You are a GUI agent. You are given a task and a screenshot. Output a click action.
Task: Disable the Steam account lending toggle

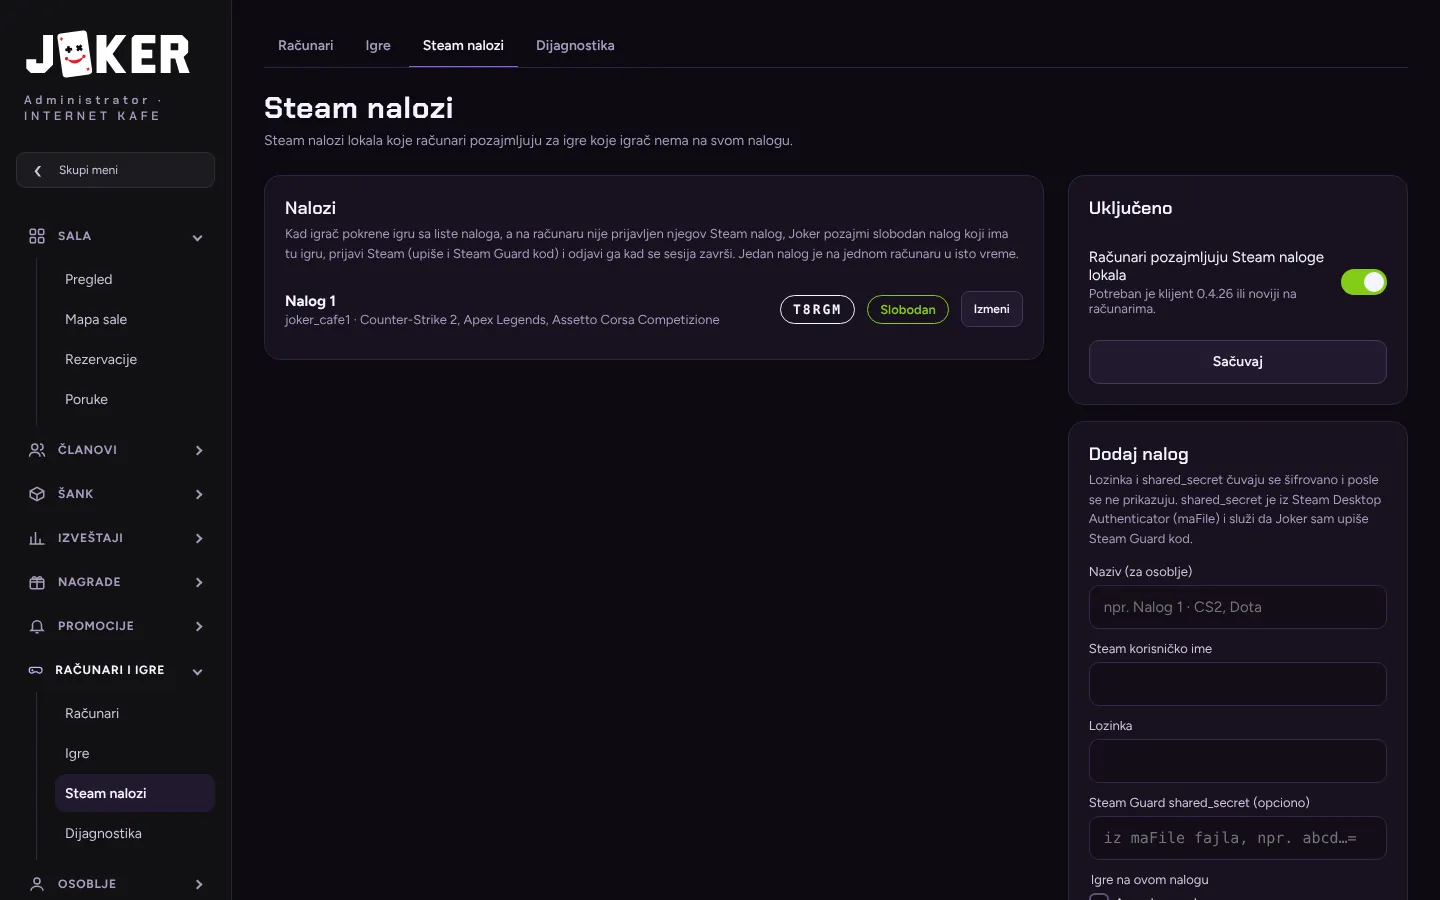tap(1364, 282)
